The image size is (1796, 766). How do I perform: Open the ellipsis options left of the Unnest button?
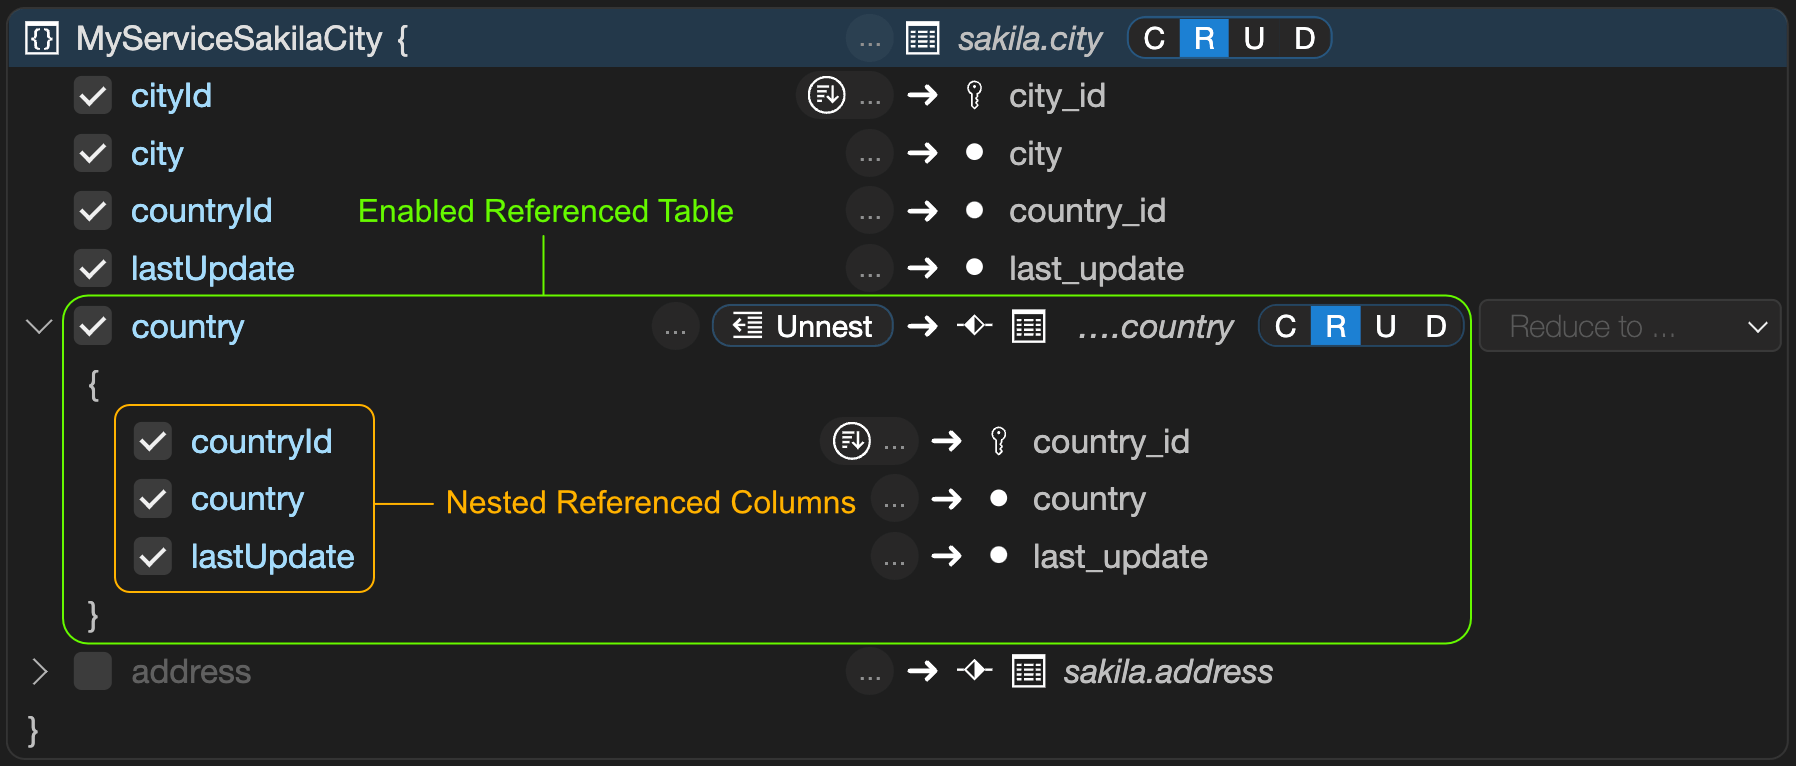pos(675,327)
